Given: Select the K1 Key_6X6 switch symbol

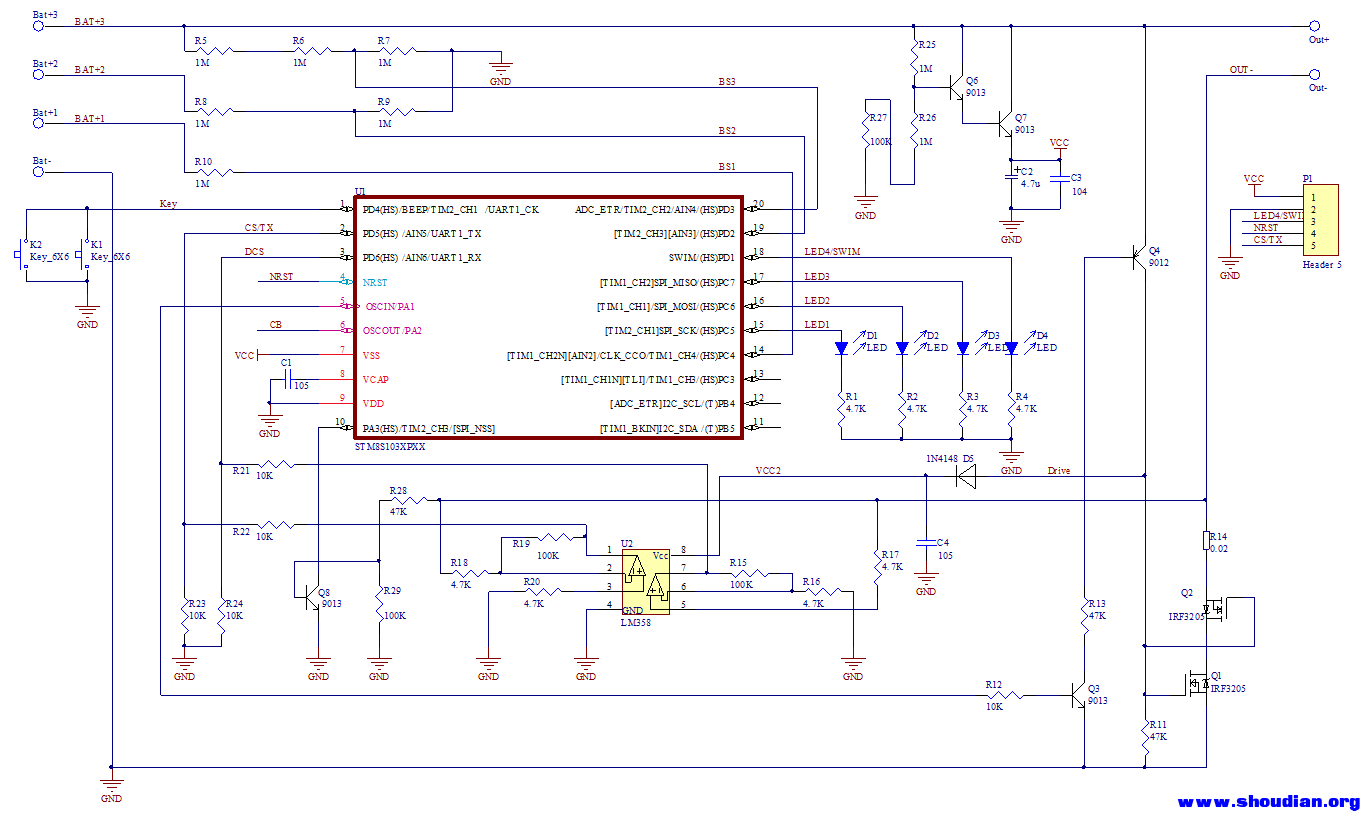Looking at the screenshot, I should (x=82, y=257).
